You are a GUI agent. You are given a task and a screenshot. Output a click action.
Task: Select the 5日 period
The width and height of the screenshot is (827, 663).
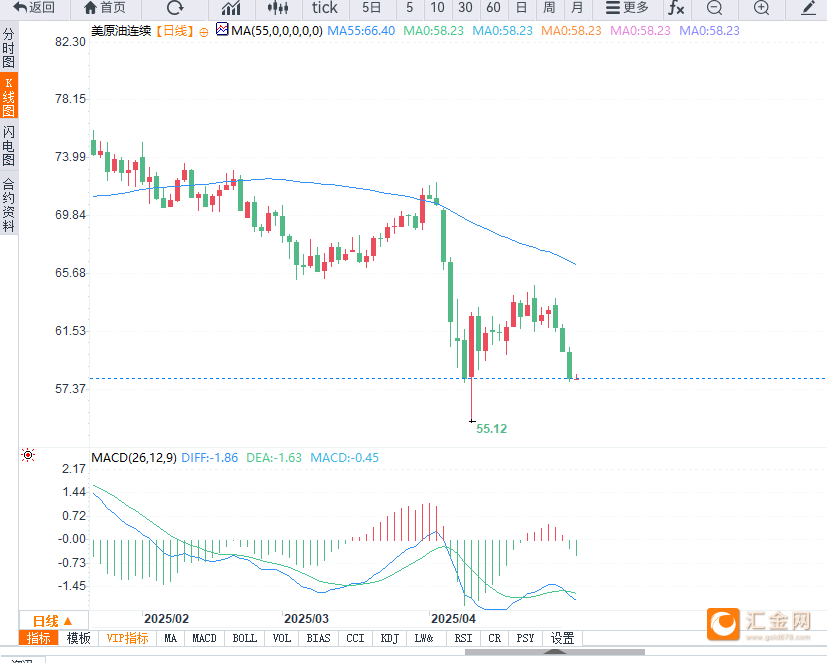[x=371, y=8]
